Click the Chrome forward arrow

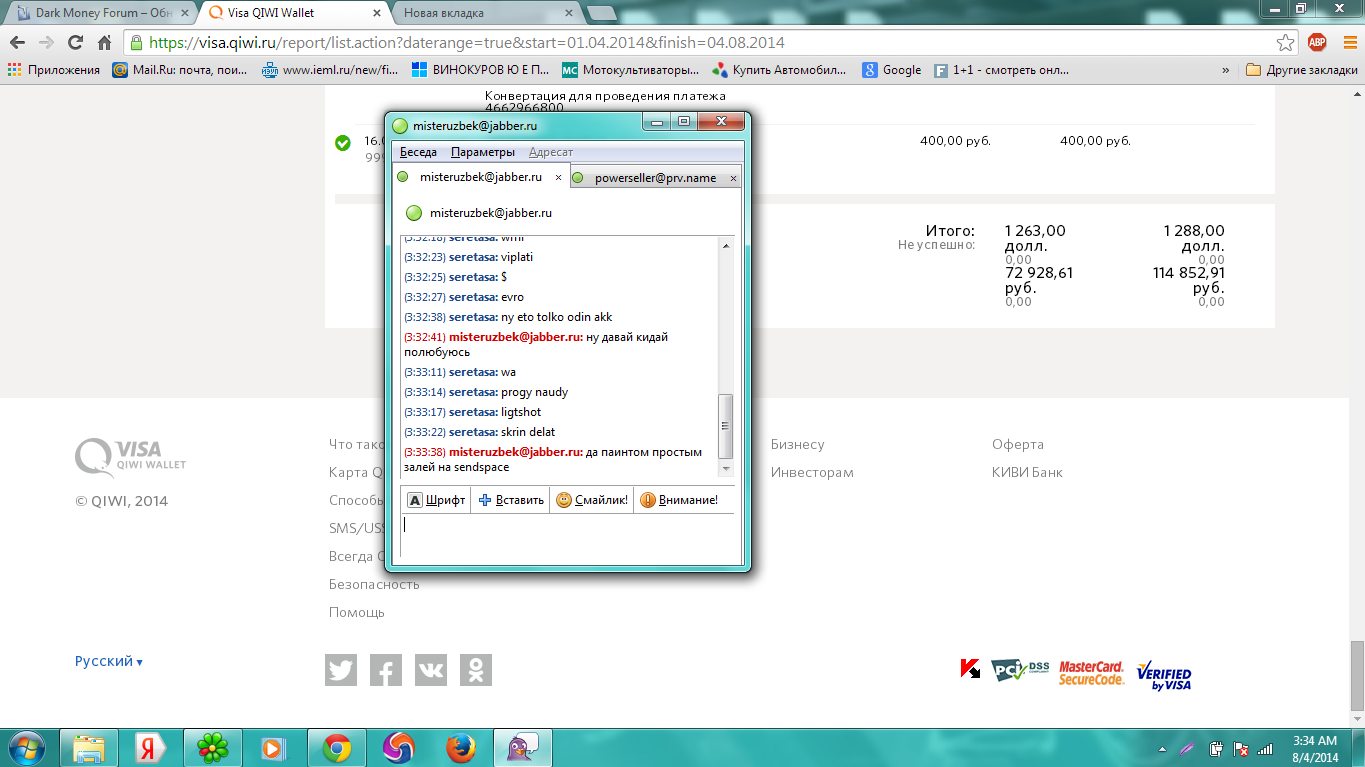coord(46,43)
